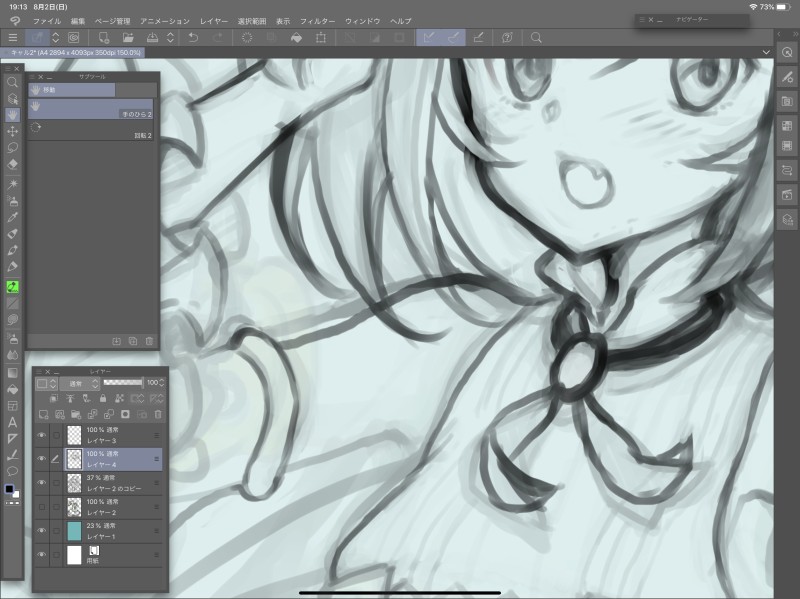Delete subtool using Sub Tool trash icon
The width and height of the screenshot is (800, 599).
point(149,341)
